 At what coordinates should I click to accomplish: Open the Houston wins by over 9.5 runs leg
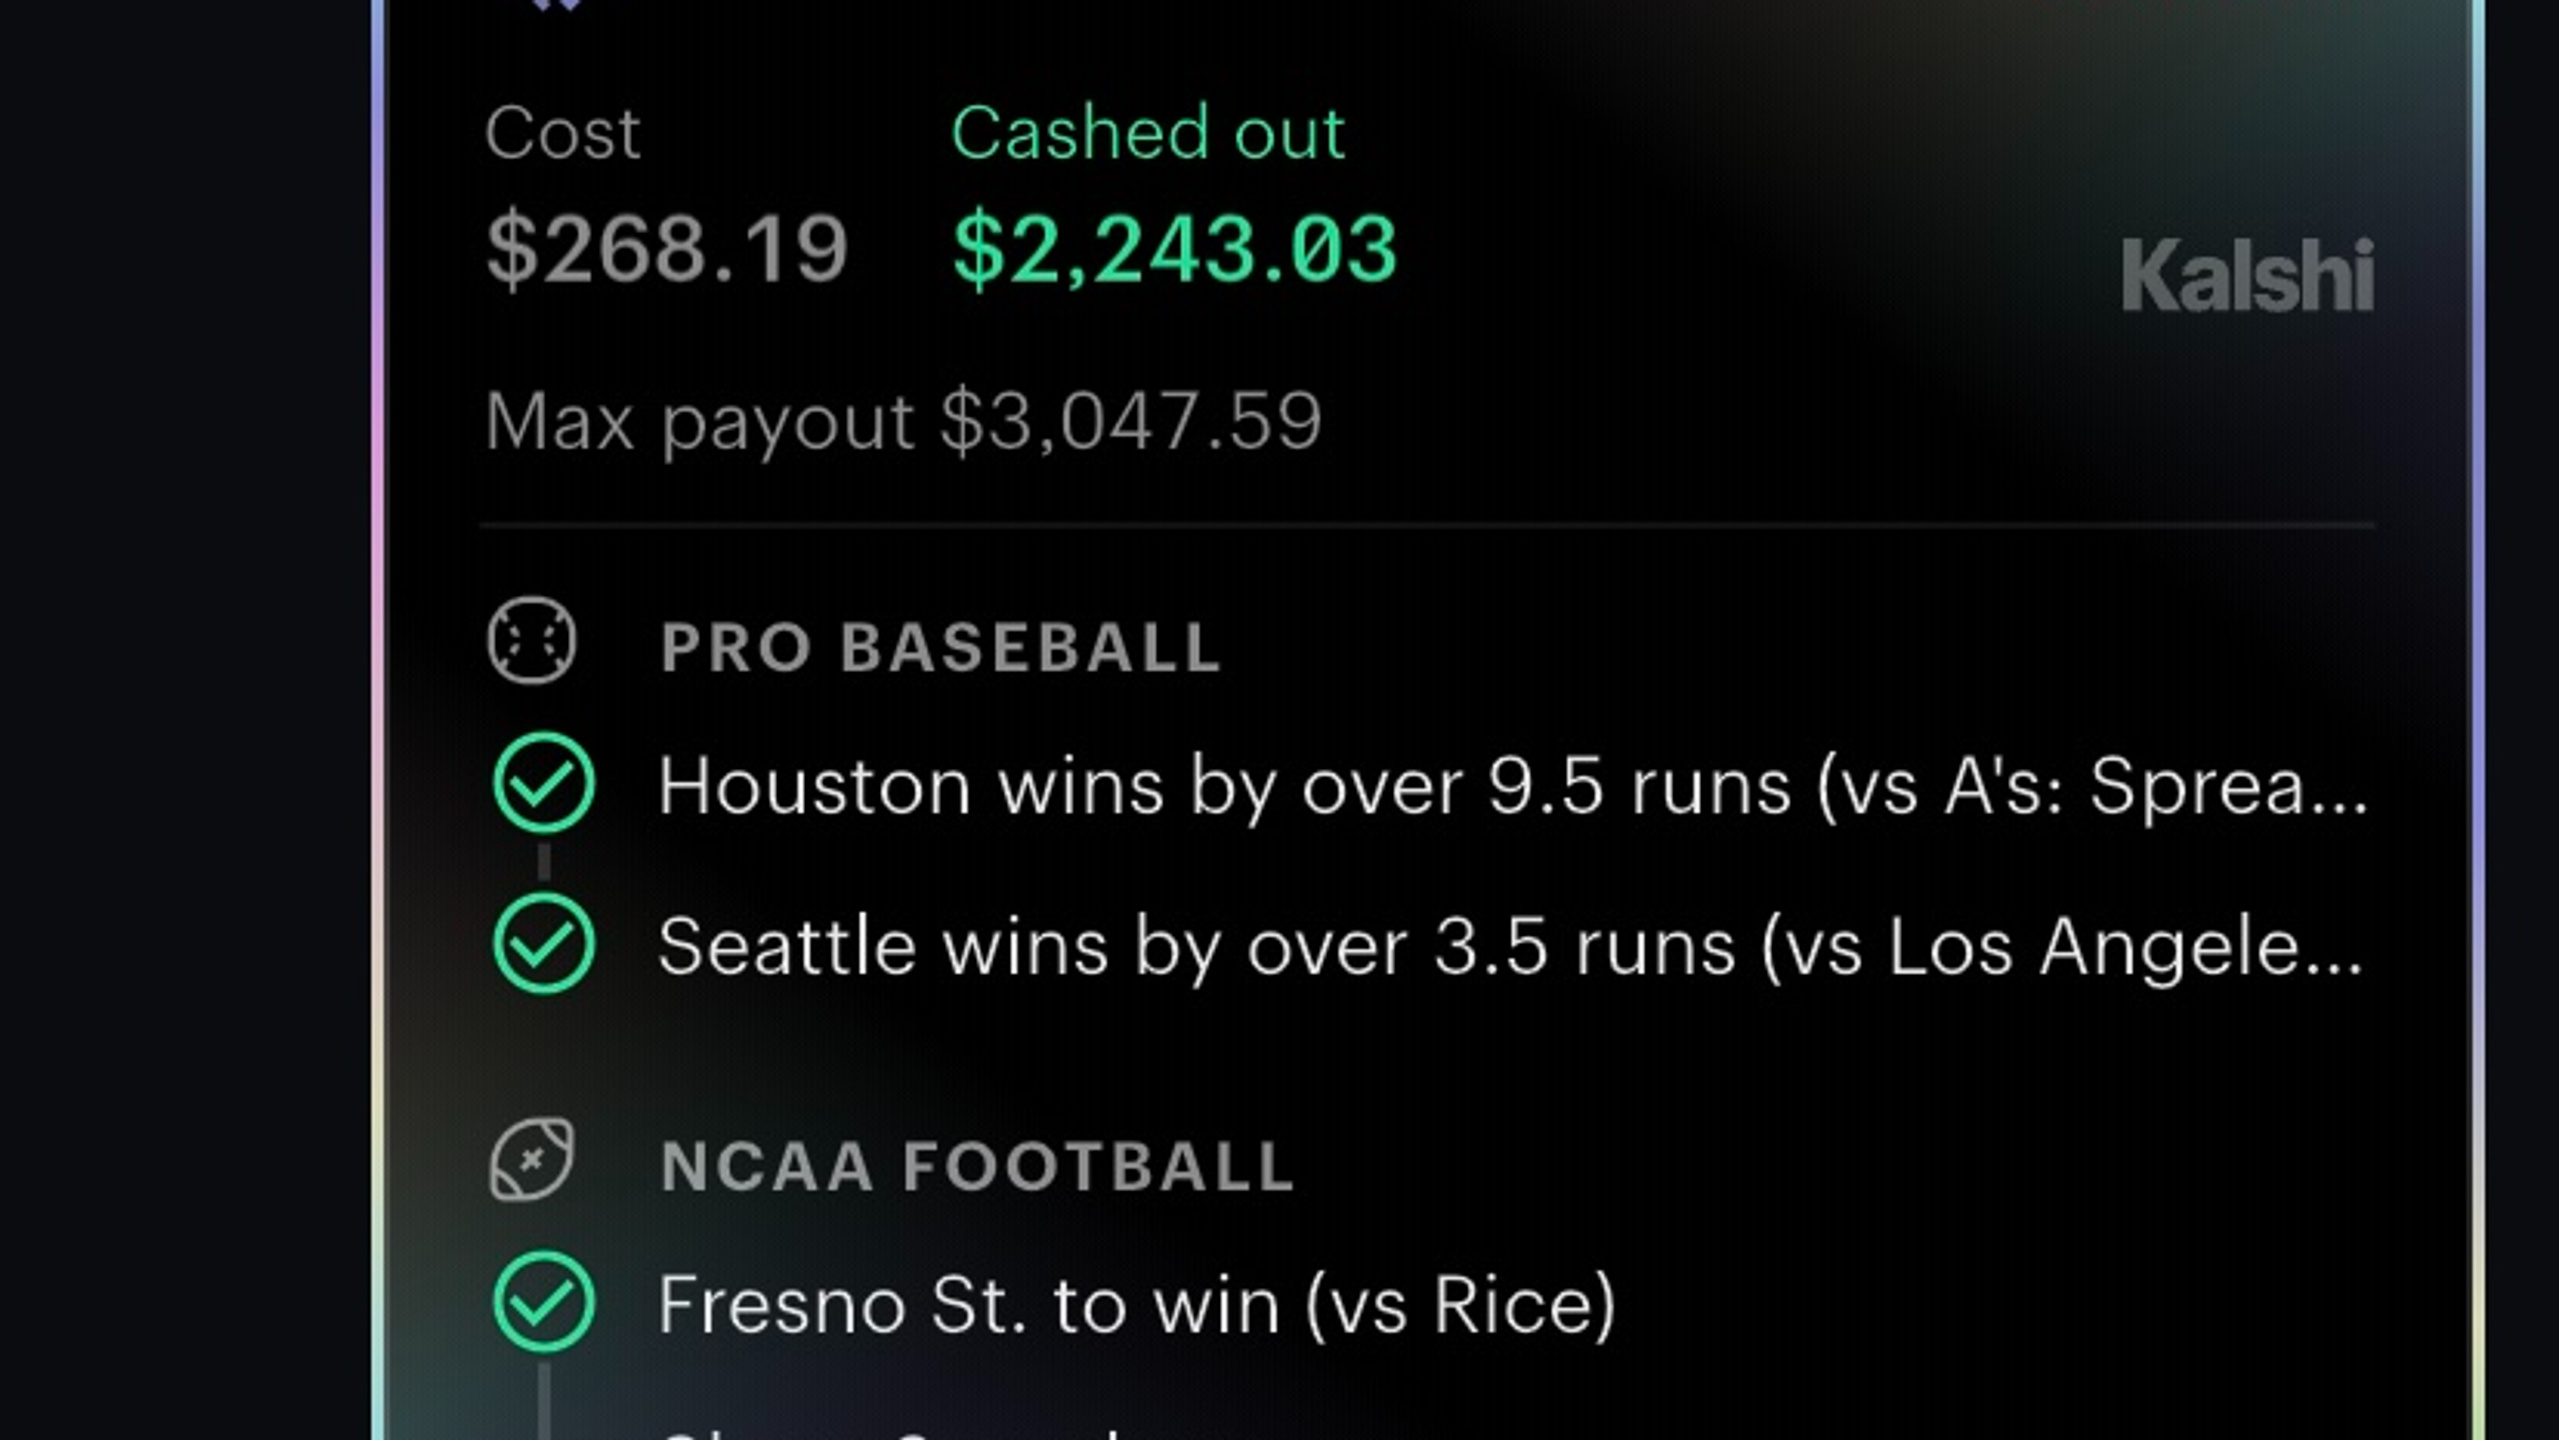(1513, 787)
